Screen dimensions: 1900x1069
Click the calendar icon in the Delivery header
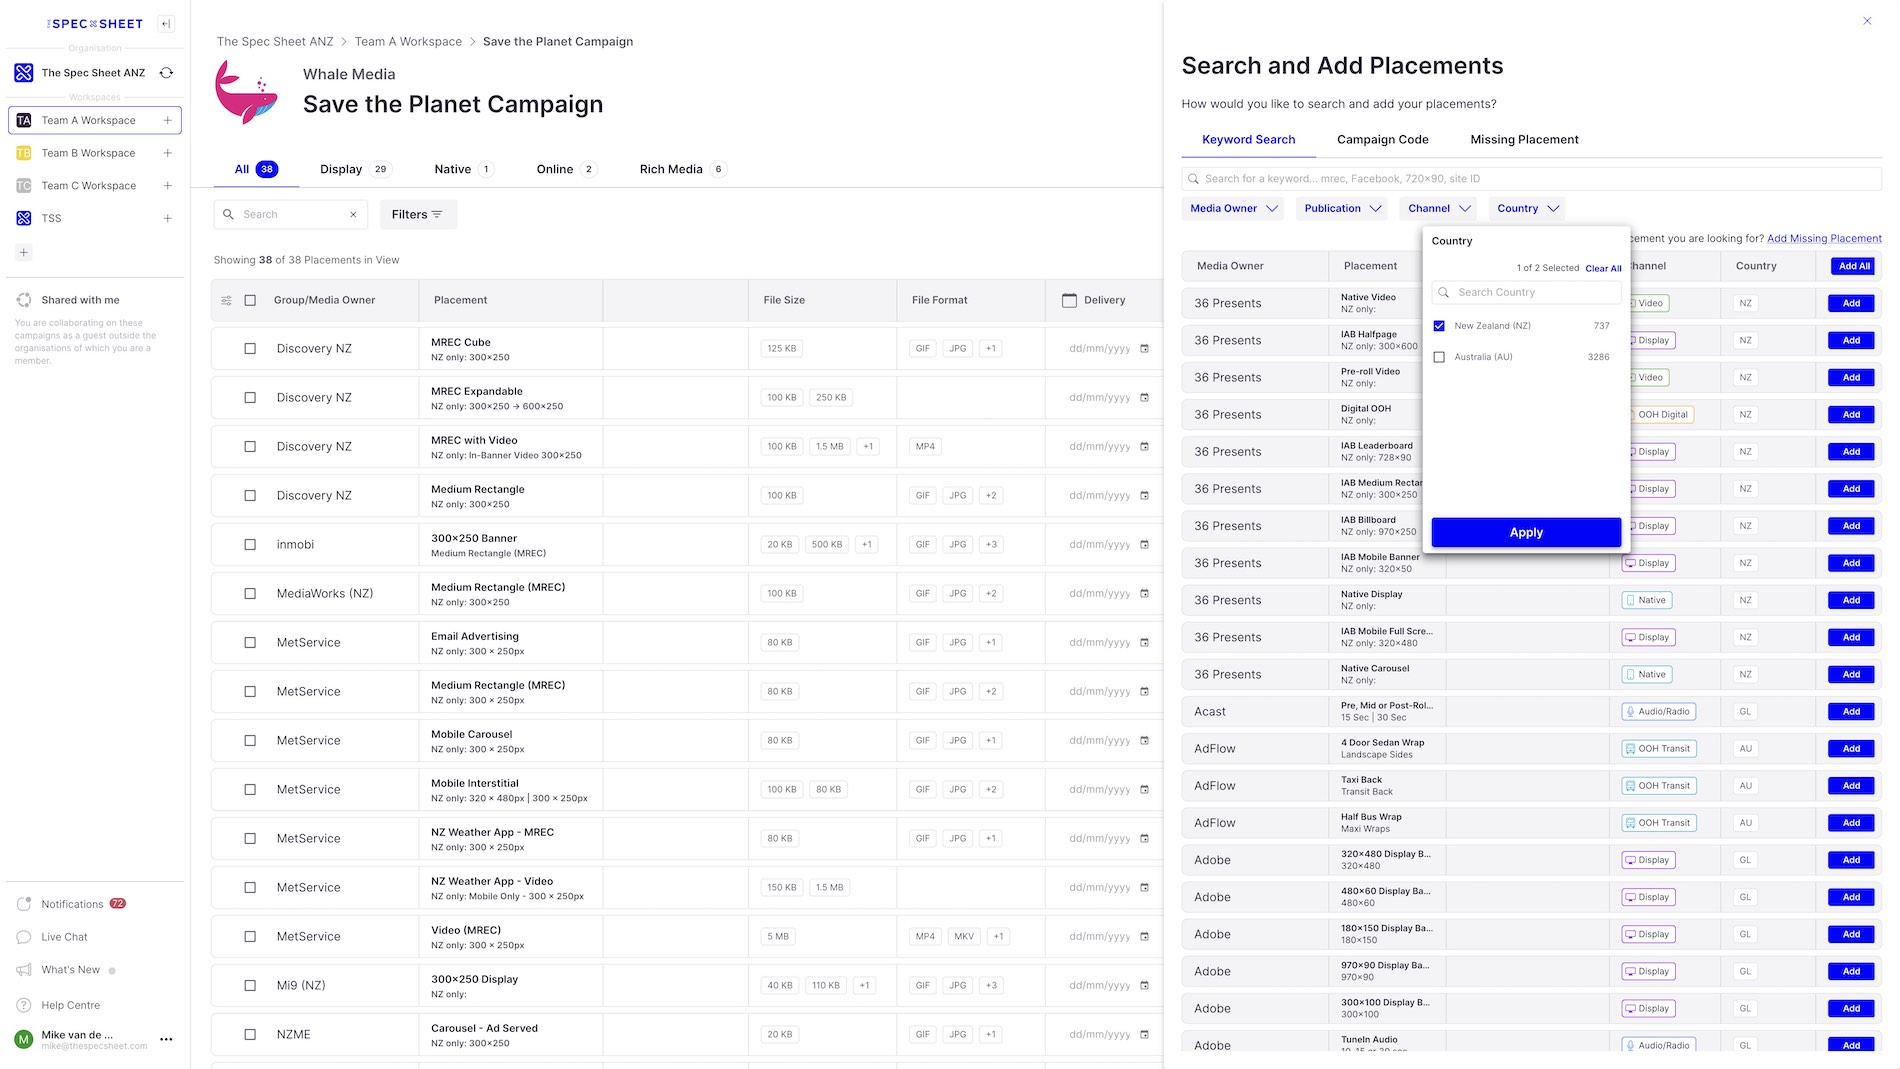point(1069,300)
